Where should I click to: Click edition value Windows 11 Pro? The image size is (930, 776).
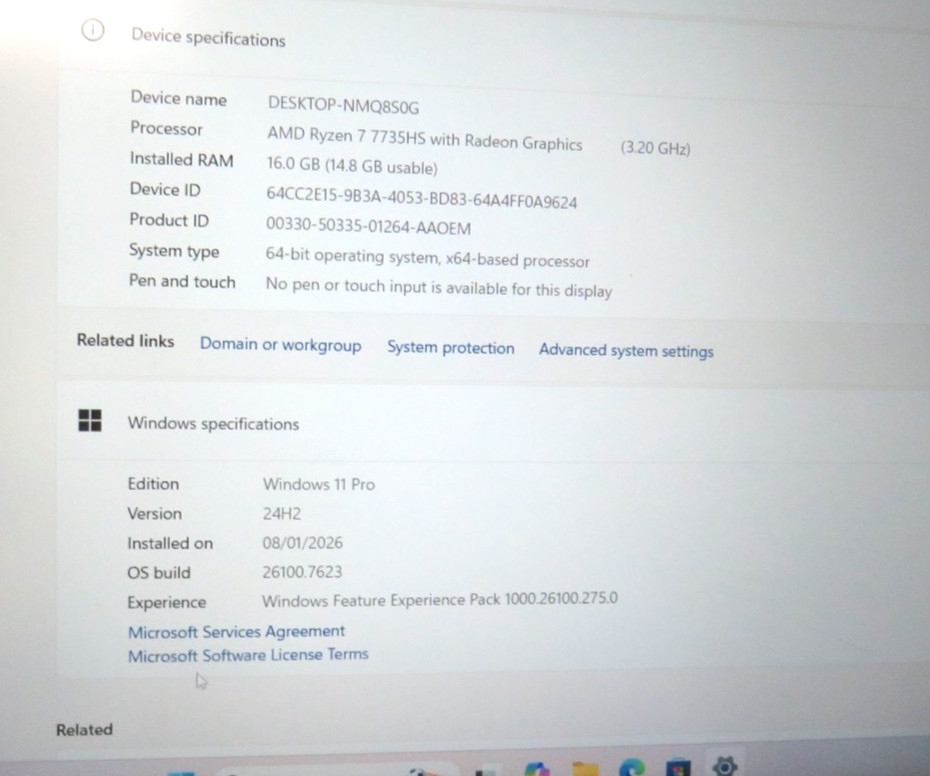tap(319, 485)
